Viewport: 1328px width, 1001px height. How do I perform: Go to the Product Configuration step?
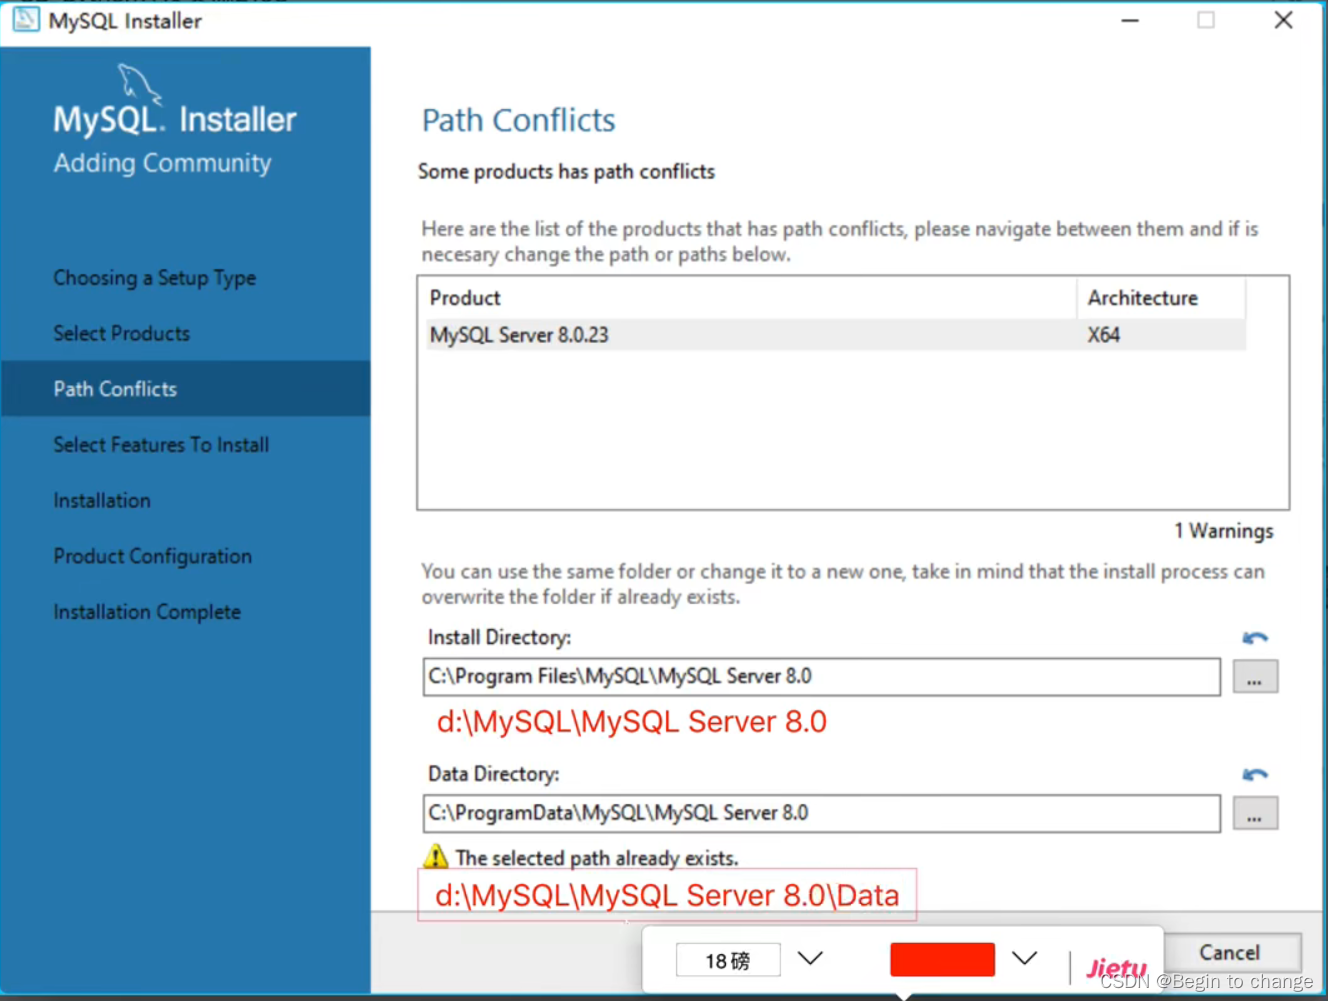pos(153,556)
